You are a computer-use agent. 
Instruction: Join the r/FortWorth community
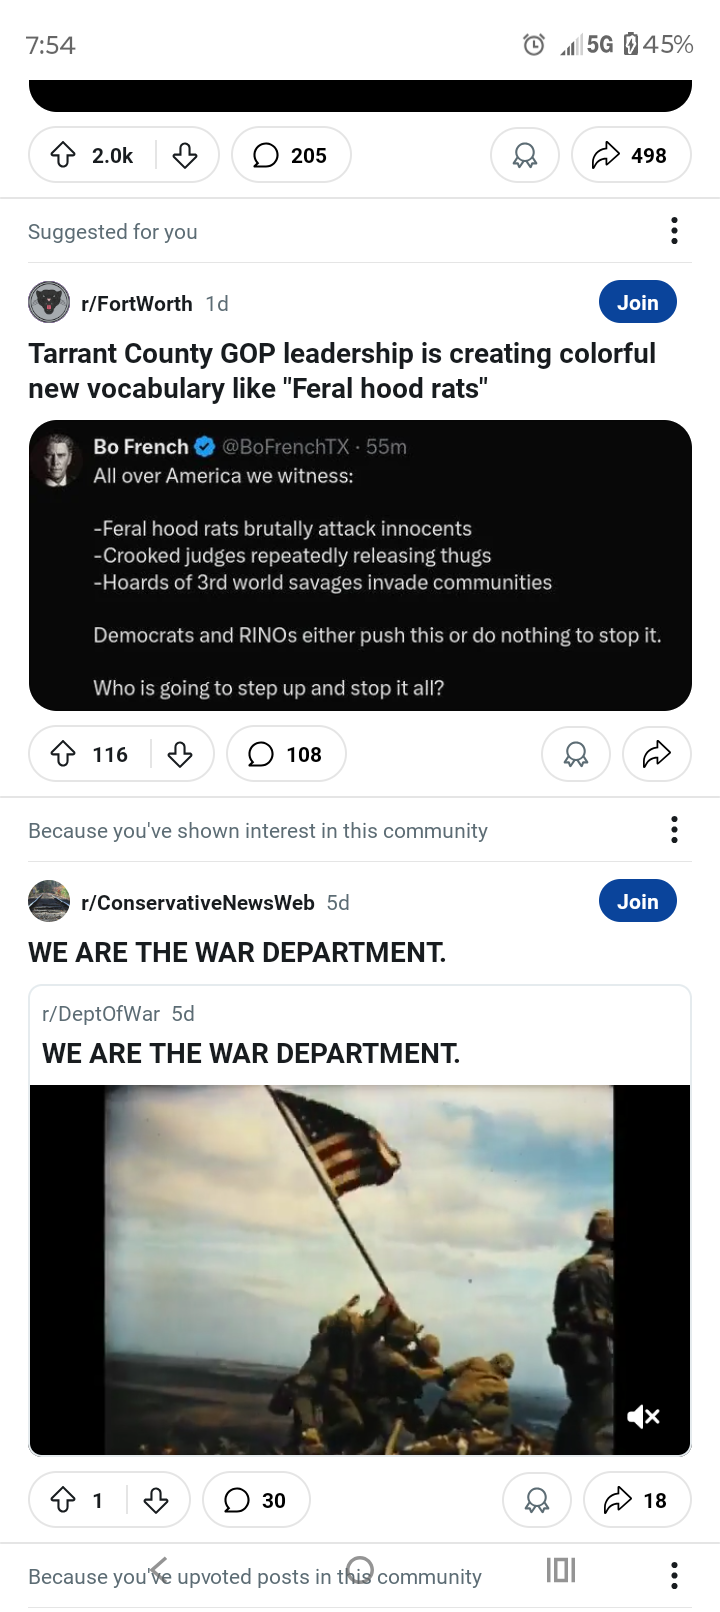tap(637, 303)
